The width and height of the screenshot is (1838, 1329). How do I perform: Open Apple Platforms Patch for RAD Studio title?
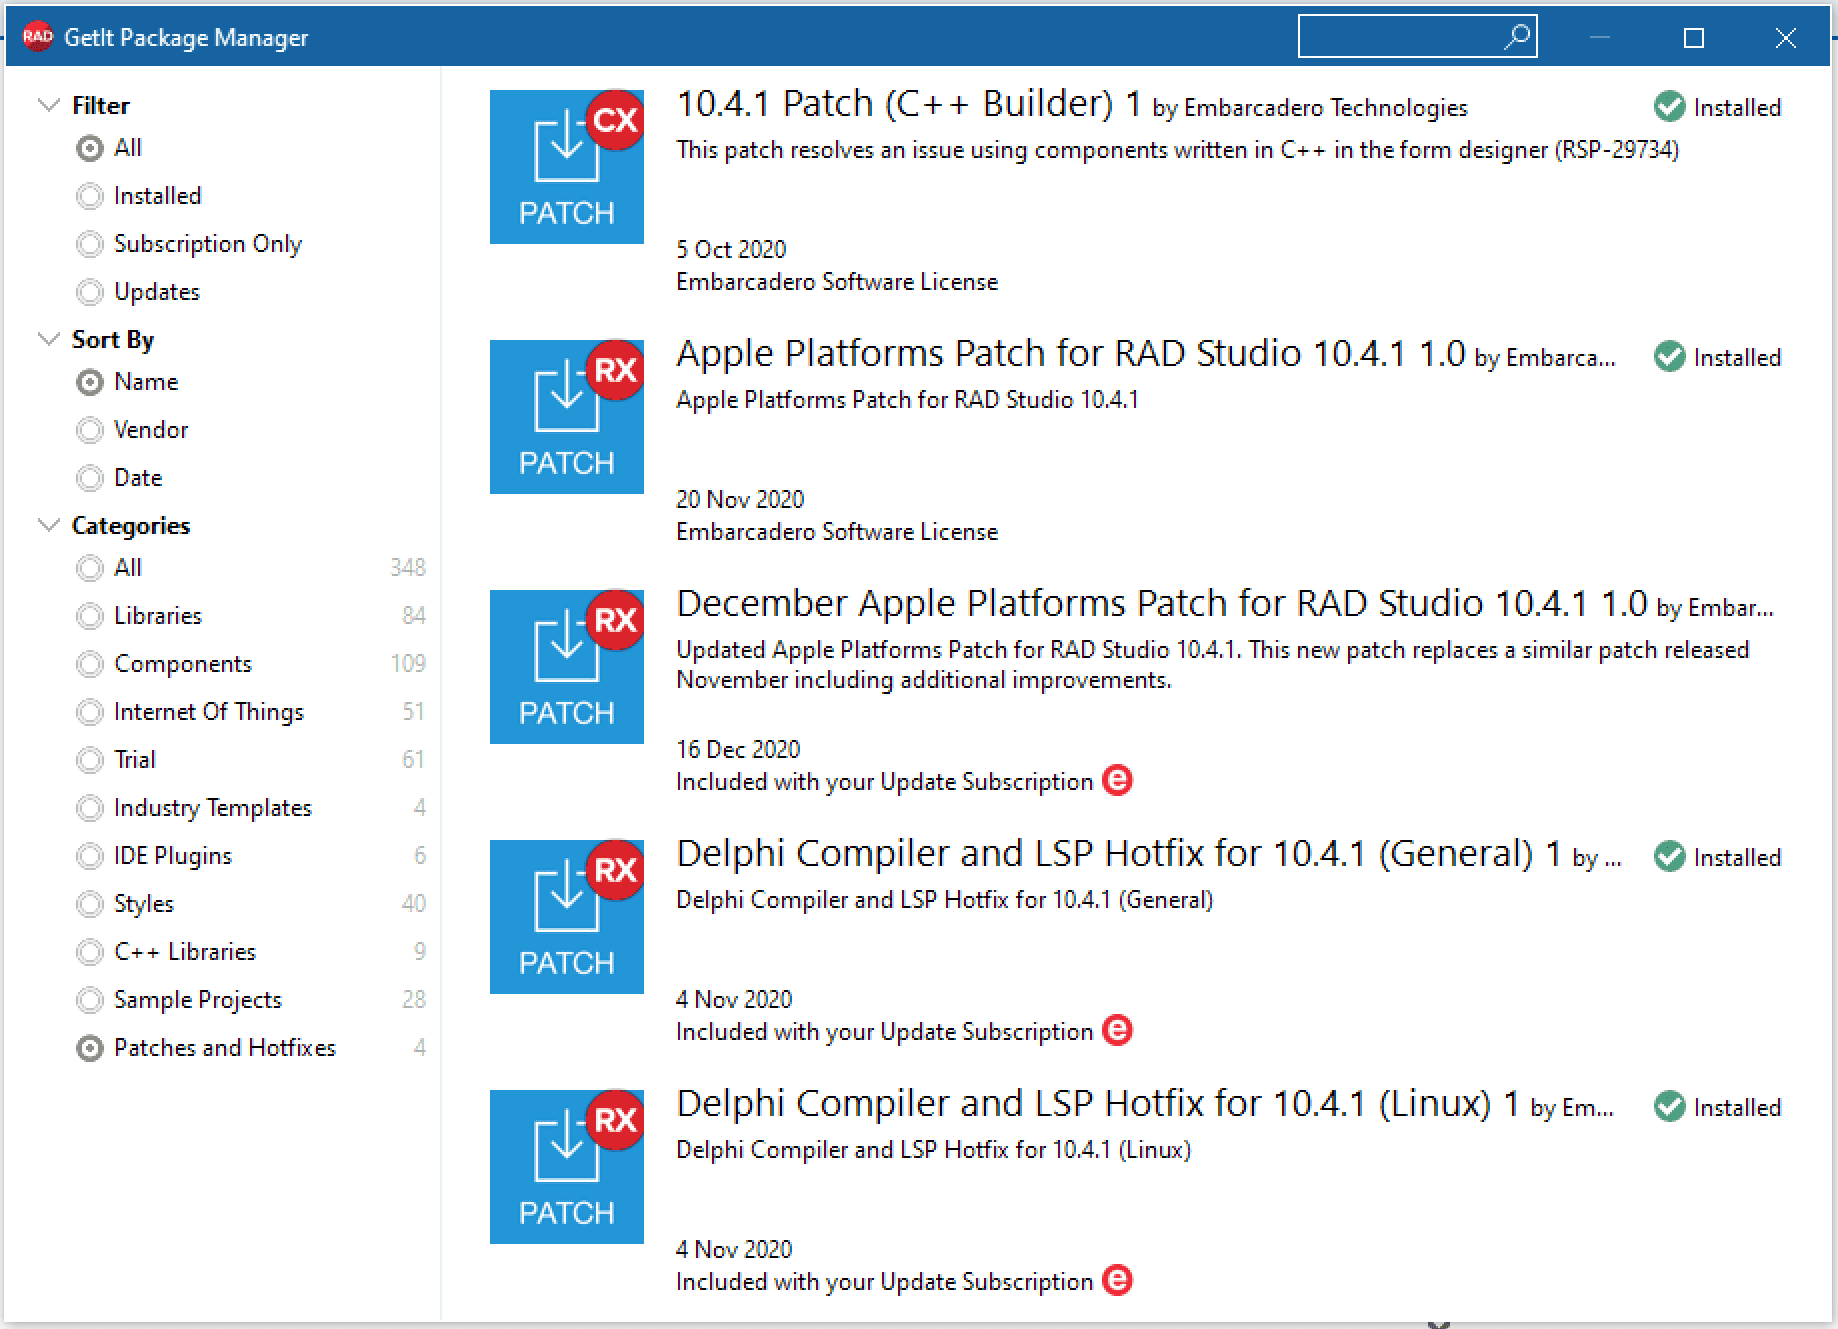1070,353
